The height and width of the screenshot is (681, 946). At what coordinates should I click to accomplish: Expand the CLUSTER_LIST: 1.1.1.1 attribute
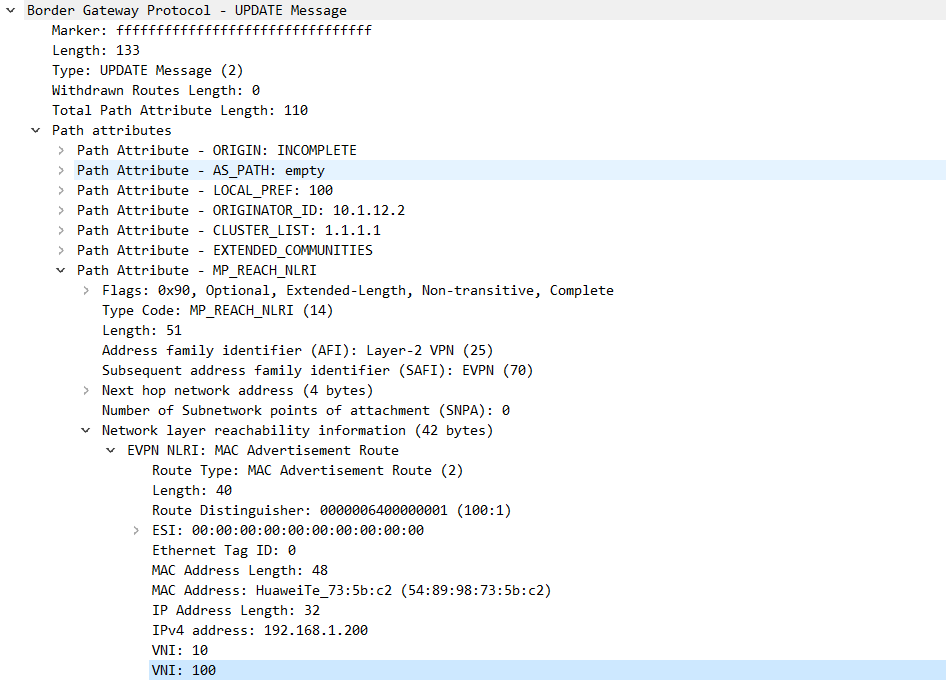point(61,231)
